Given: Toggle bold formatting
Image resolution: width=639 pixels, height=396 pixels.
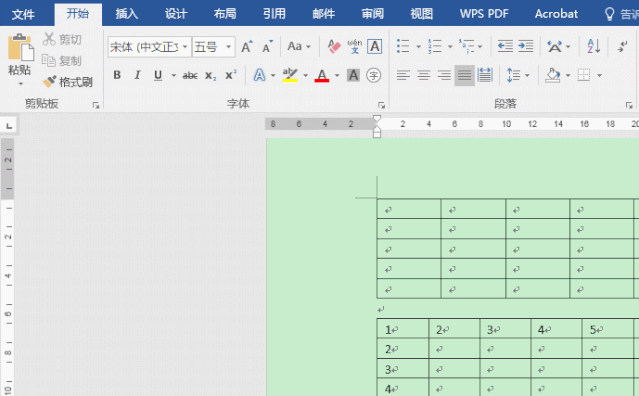Looking at the screenshot, I should pos(117,75).
